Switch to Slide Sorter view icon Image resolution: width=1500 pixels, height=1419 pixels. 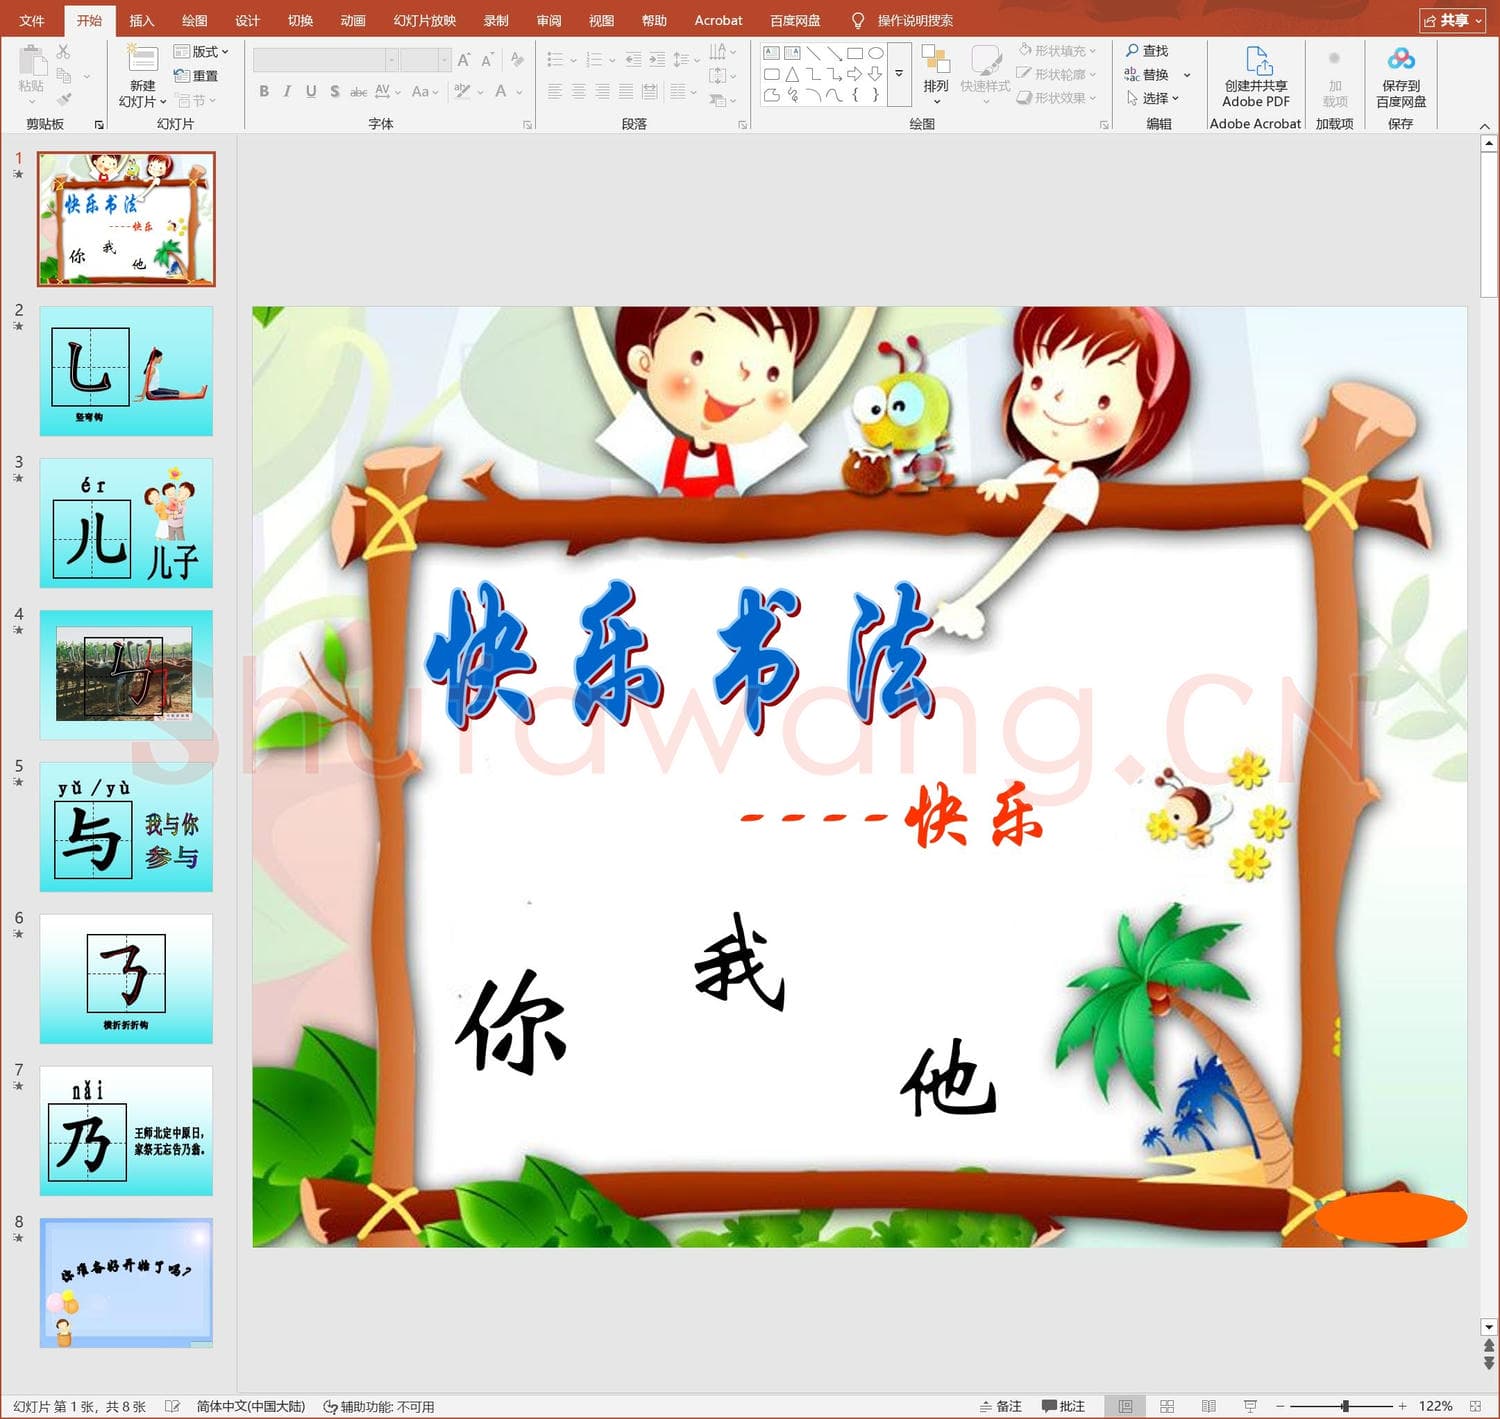pos(1167,1406)
